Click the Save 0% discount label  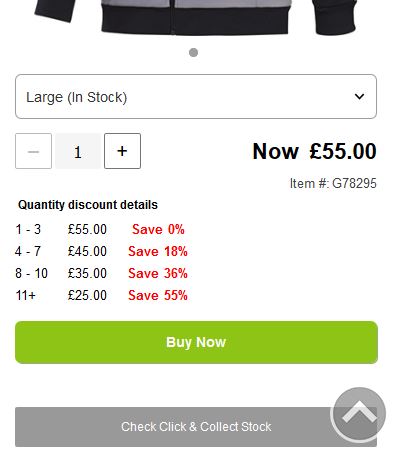(x=158, y=229)
